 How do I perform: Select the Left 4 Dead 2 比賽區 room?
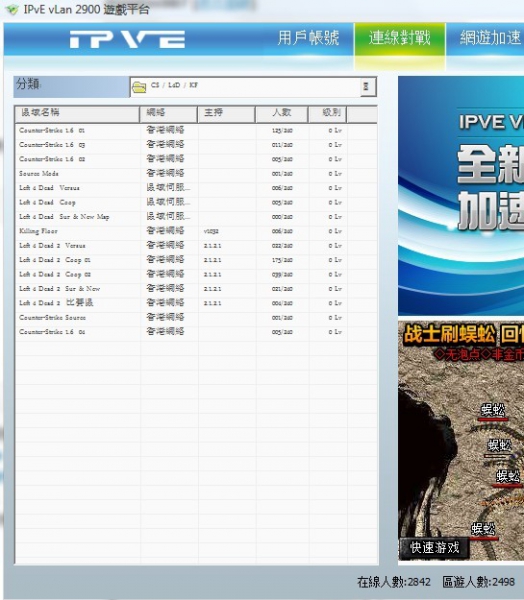pyautogui.click(x=196, y=303)
